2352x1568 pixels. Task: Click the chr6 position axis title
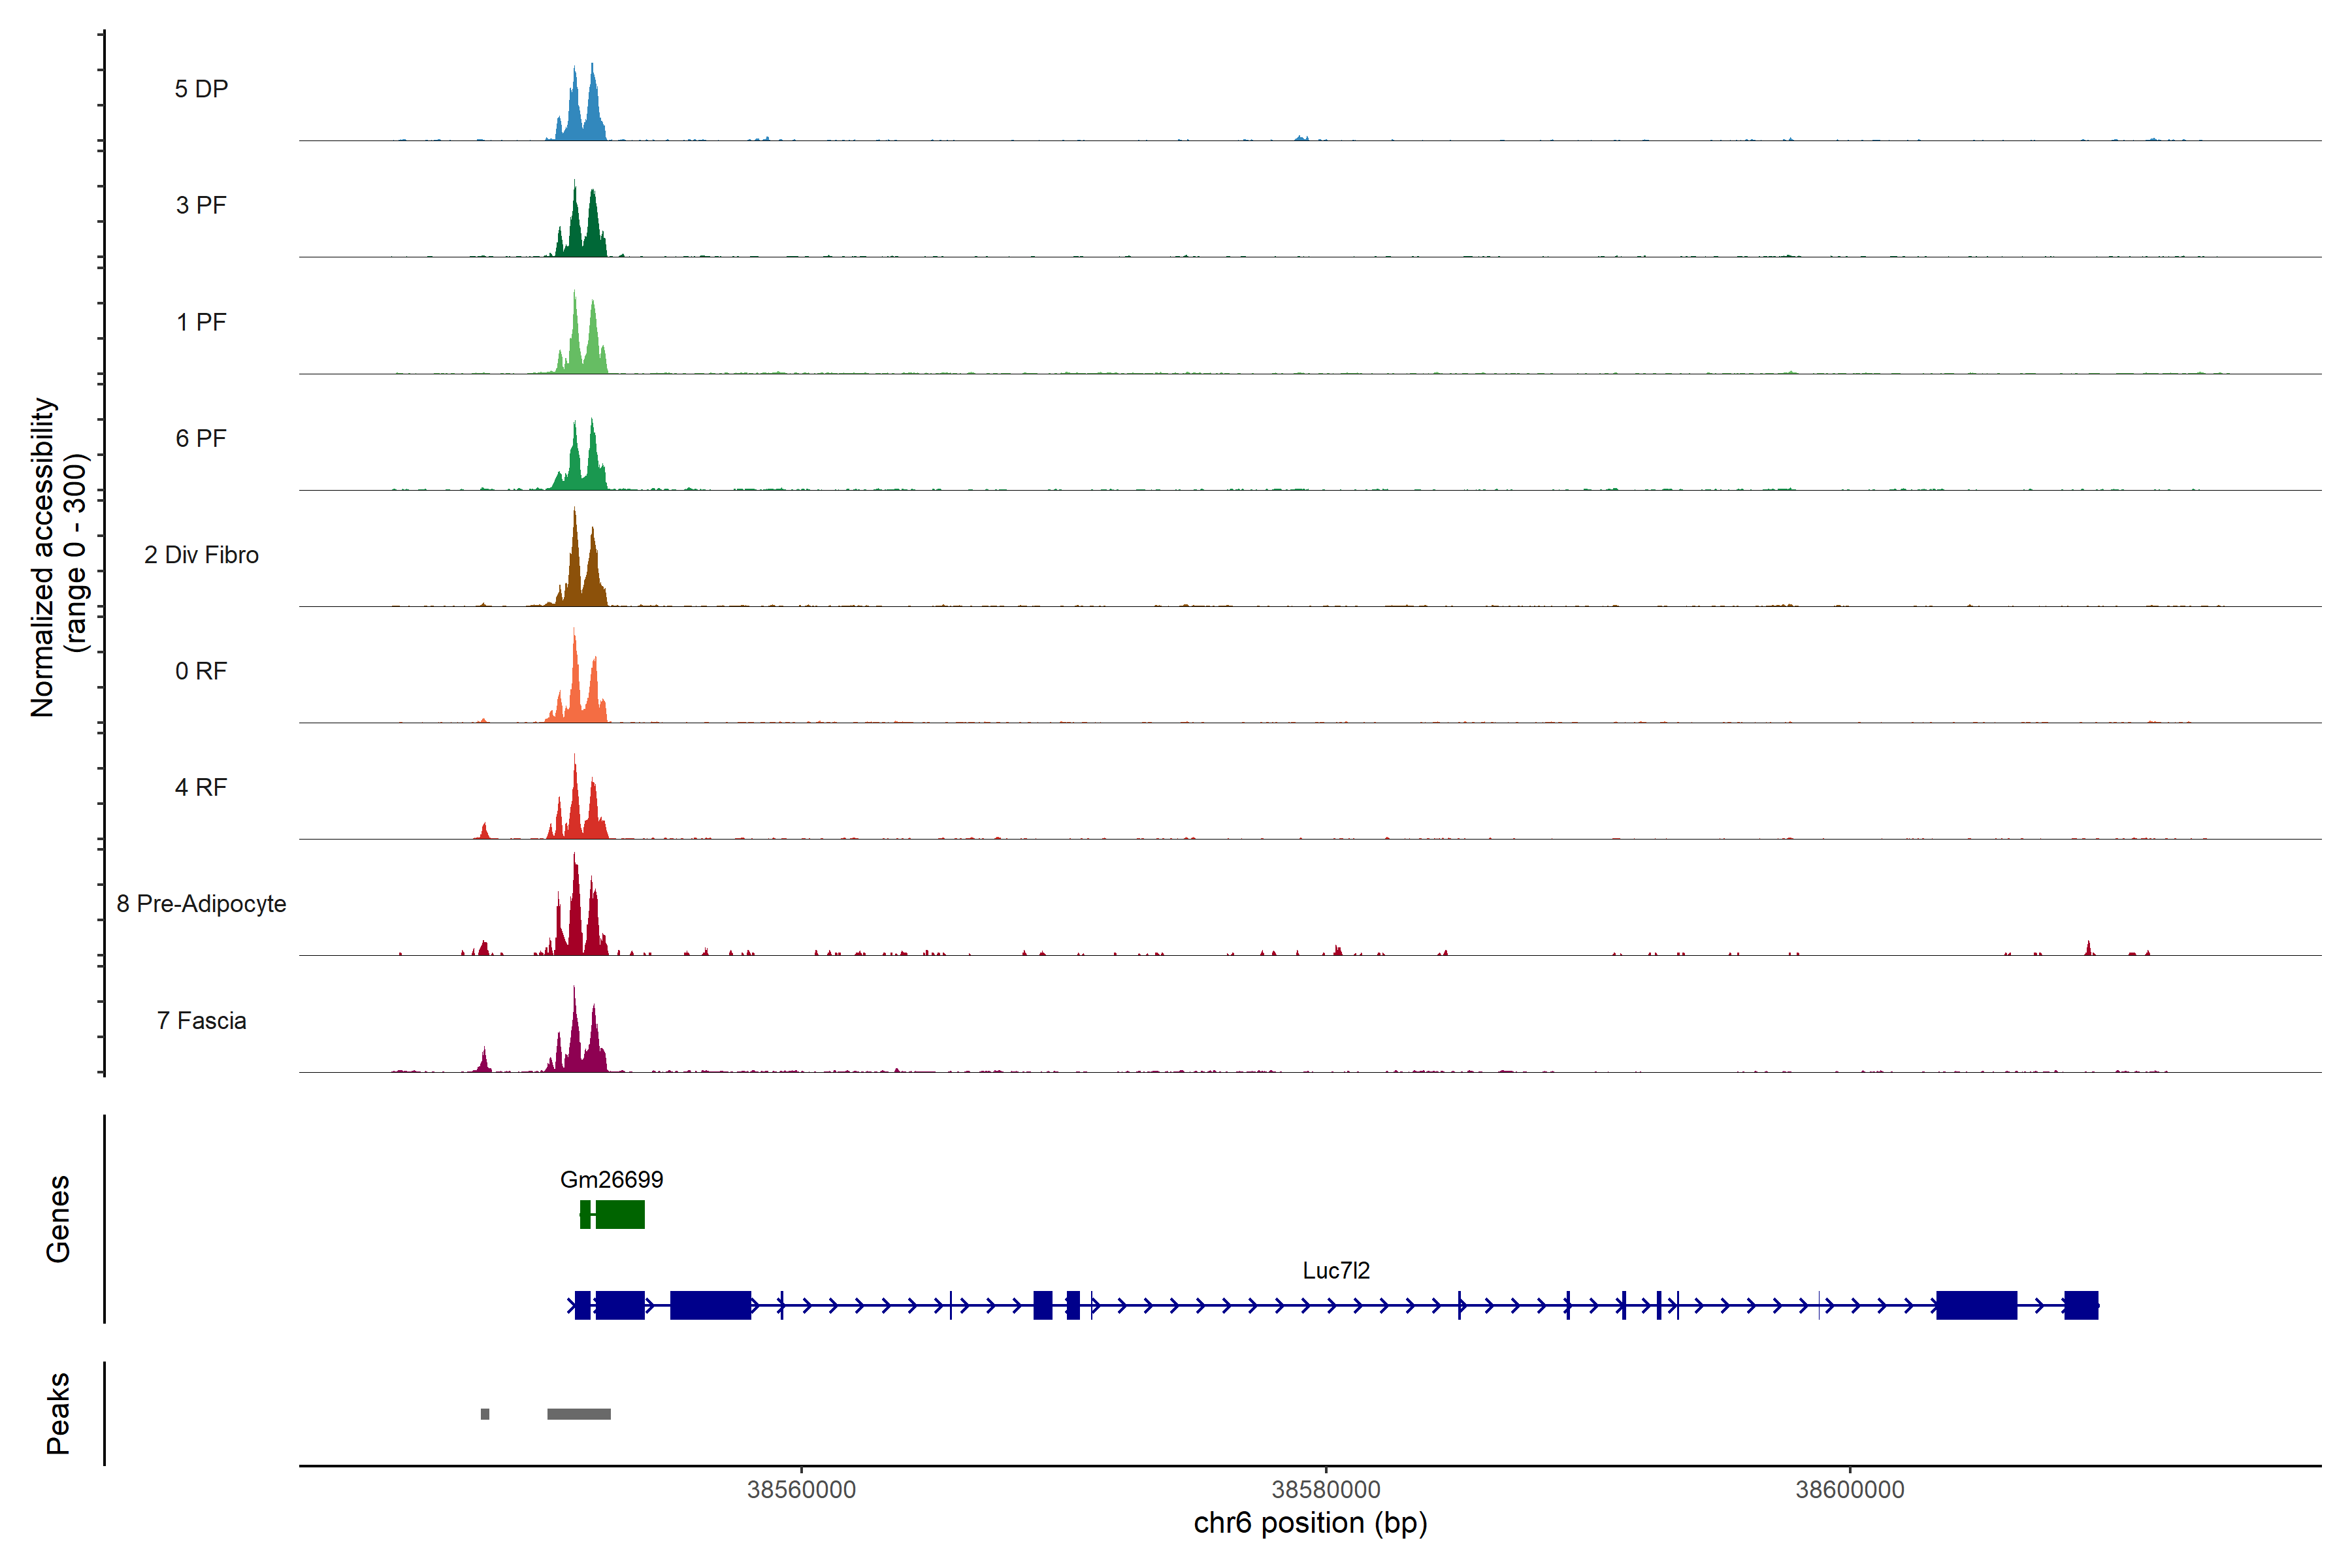coord(1310,1523)
